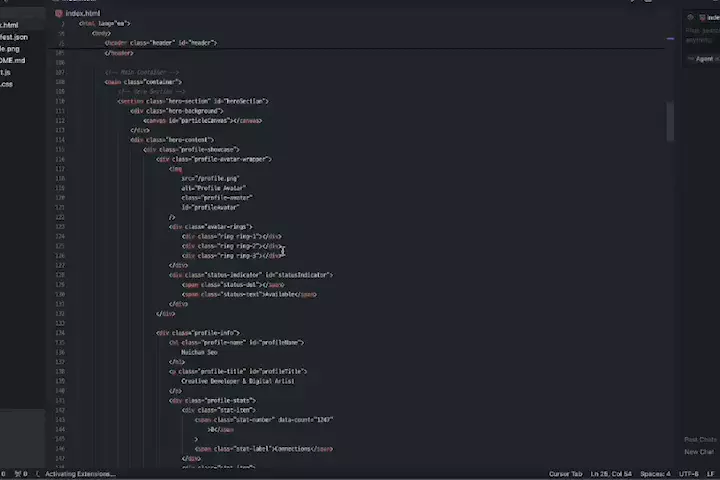Click the src="/profile.png" attribute line
This screenshot has height=480, width=720.
210,178
